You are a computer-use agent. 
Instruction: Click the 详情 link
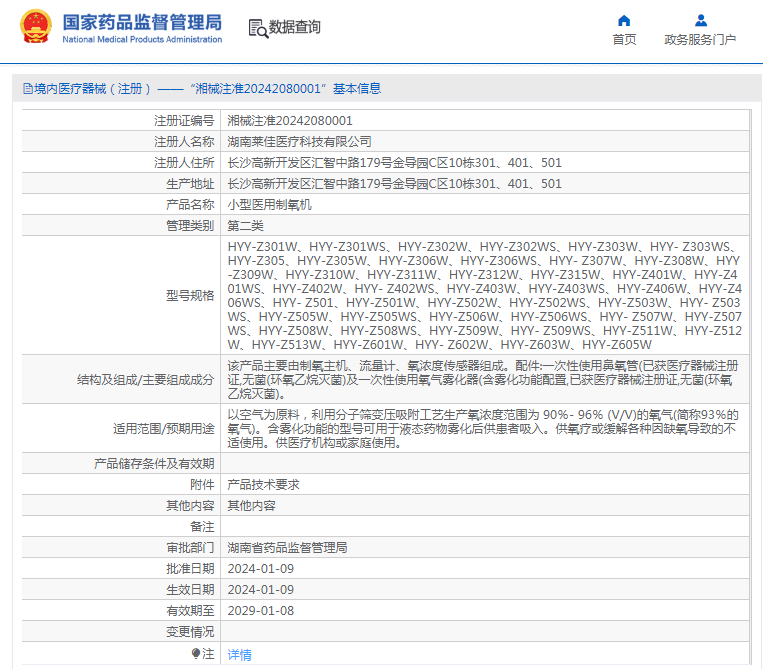[x=239, y=655]
